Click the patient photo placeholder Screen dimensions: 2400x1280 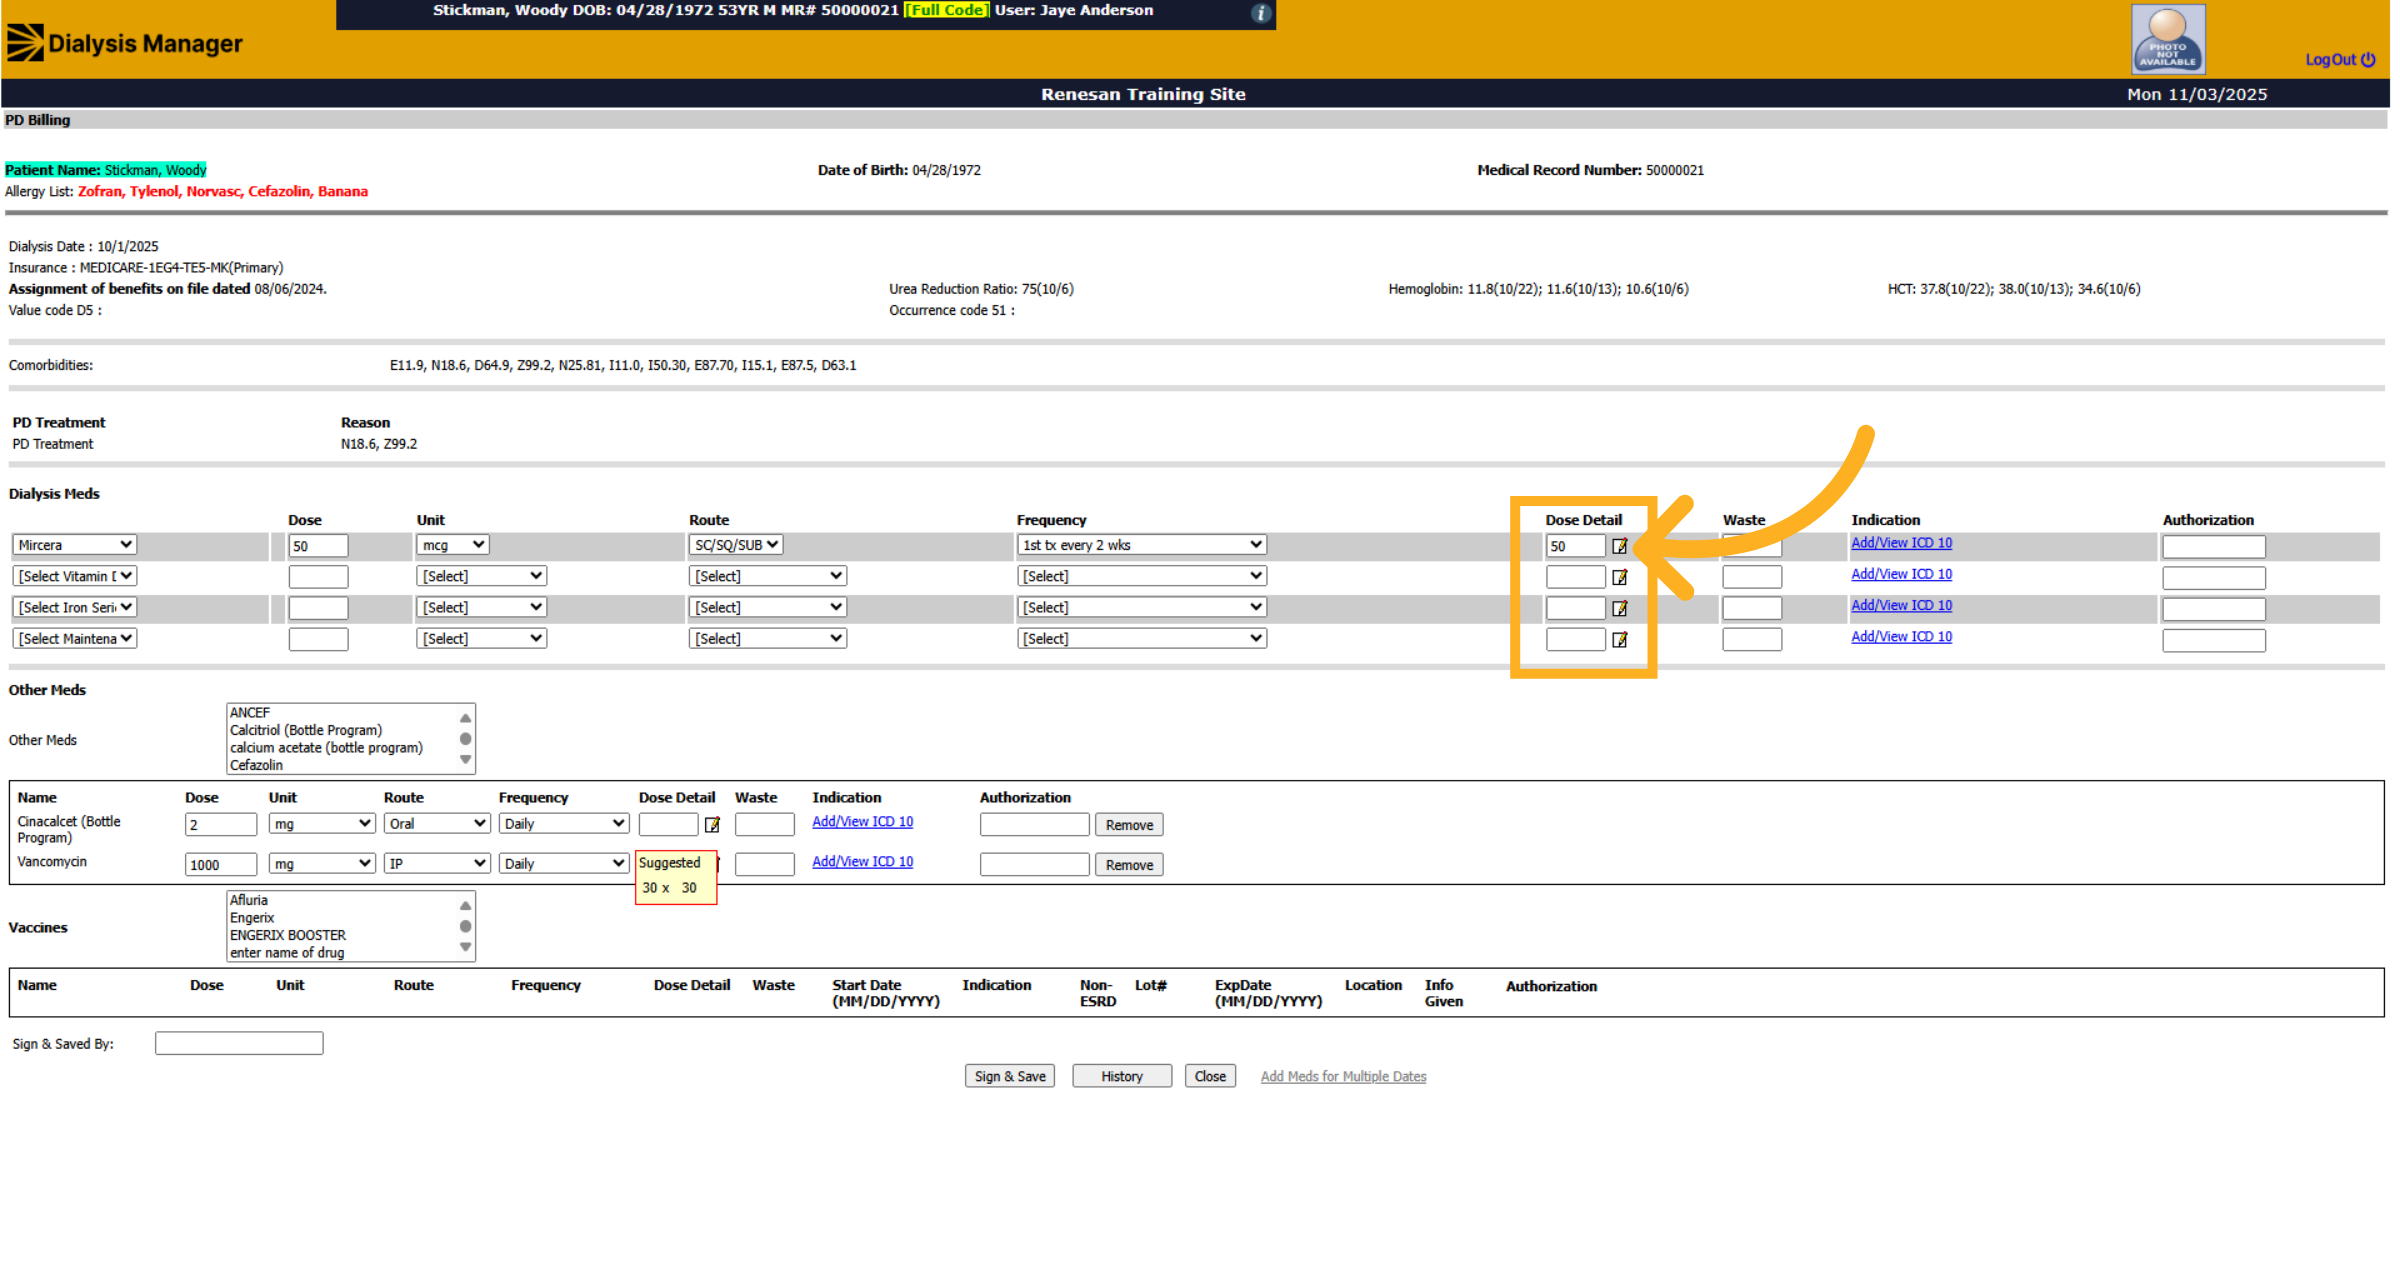click(x=2168, y=39)
